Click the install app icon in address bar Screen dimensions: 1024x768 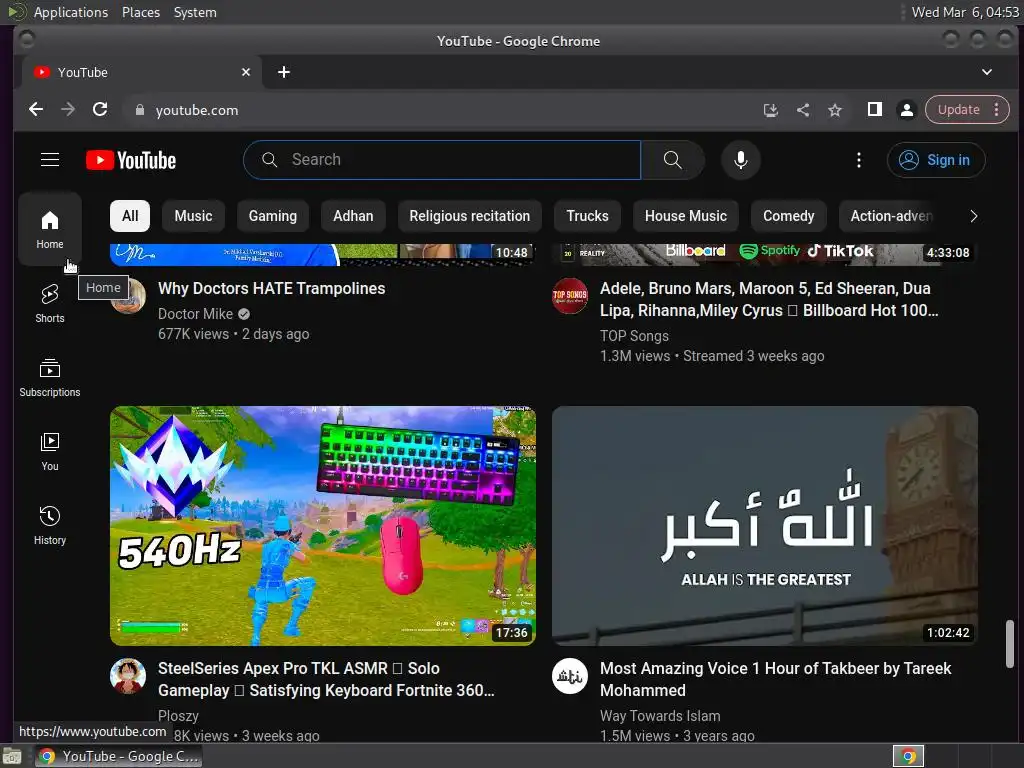(771, 110)
